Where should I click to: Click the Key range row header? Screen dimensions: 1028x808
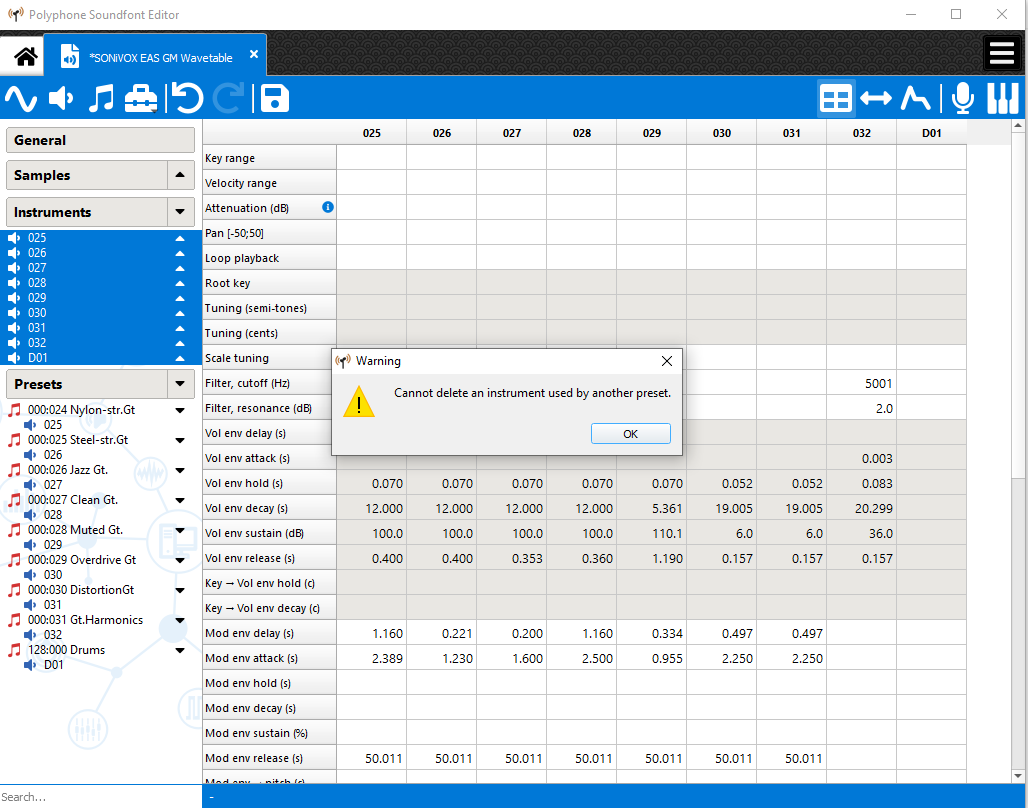pyautogui.click(x=269, y=158)
